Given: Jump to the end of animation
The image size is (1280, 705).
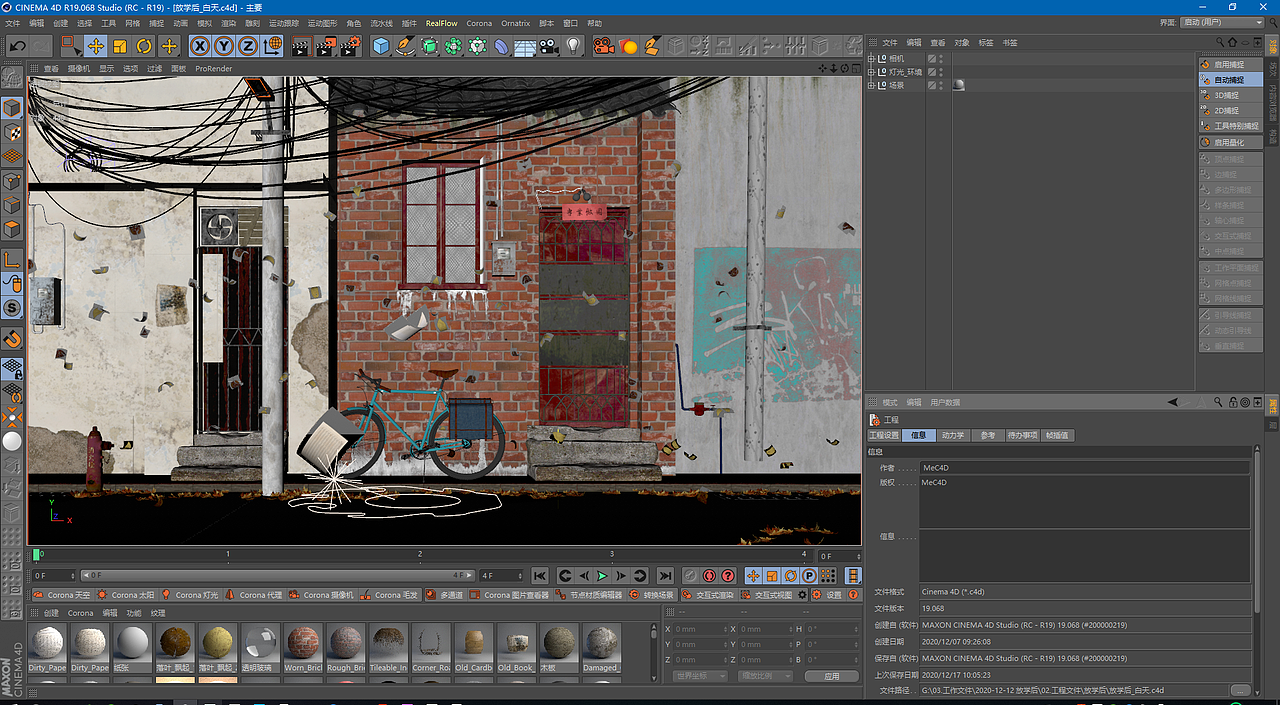Looking at the screenshot, I should [x=665, y=576].
